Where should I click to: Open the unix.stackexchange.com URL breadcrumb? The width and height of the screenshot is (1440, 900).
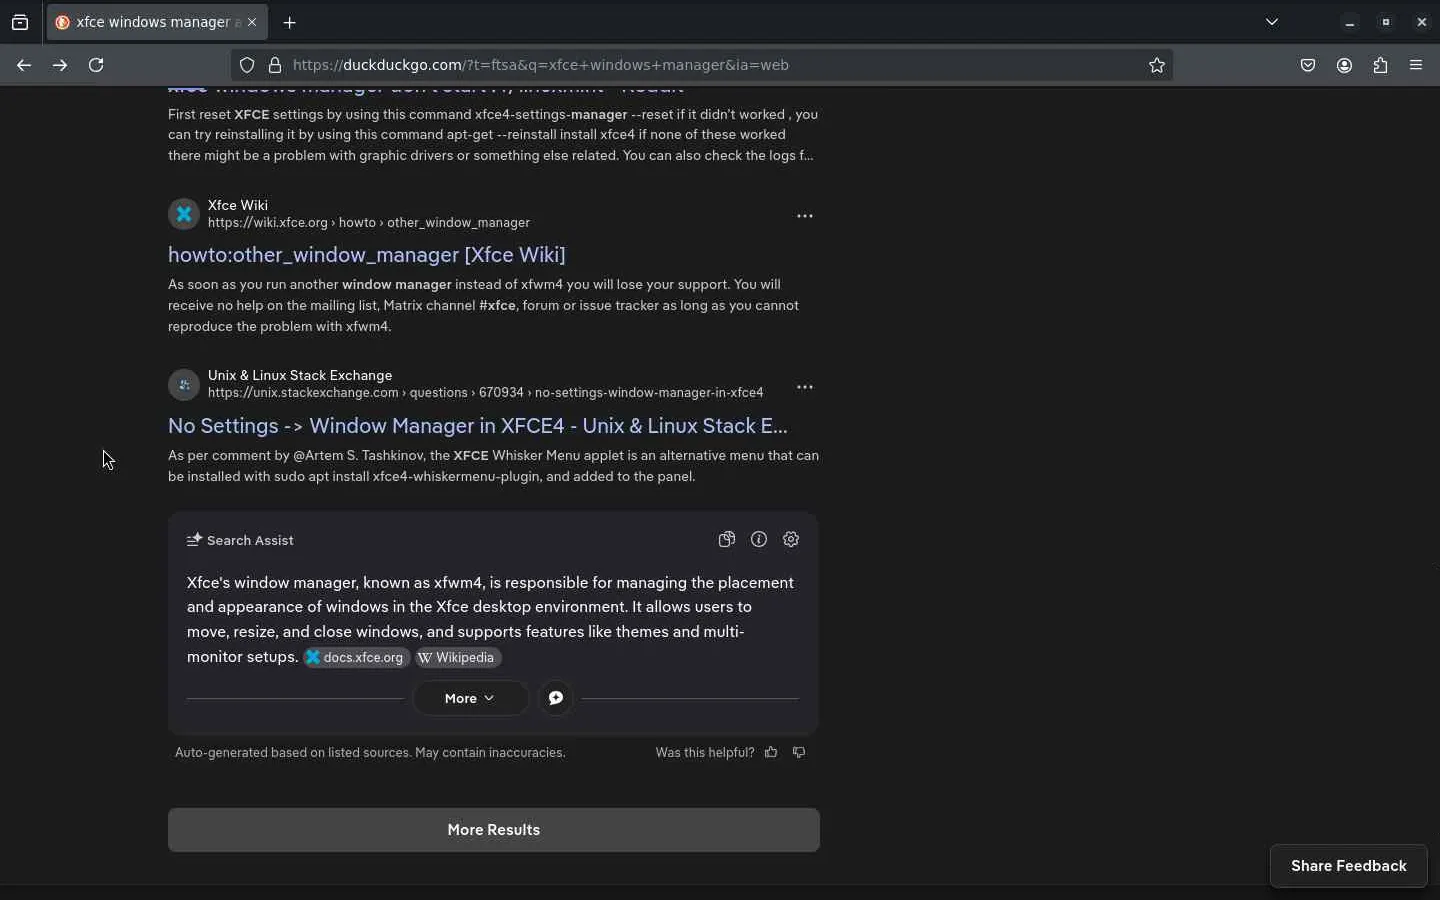coord(486,393)
